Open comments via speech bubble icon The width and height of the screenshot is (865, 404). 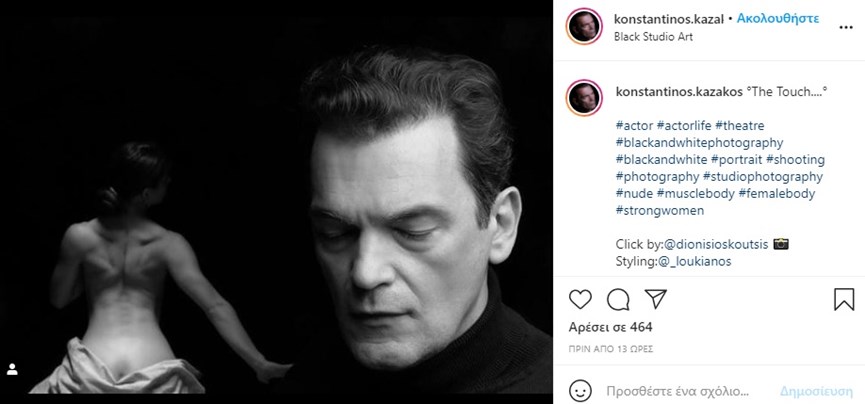tap(618, 298)
